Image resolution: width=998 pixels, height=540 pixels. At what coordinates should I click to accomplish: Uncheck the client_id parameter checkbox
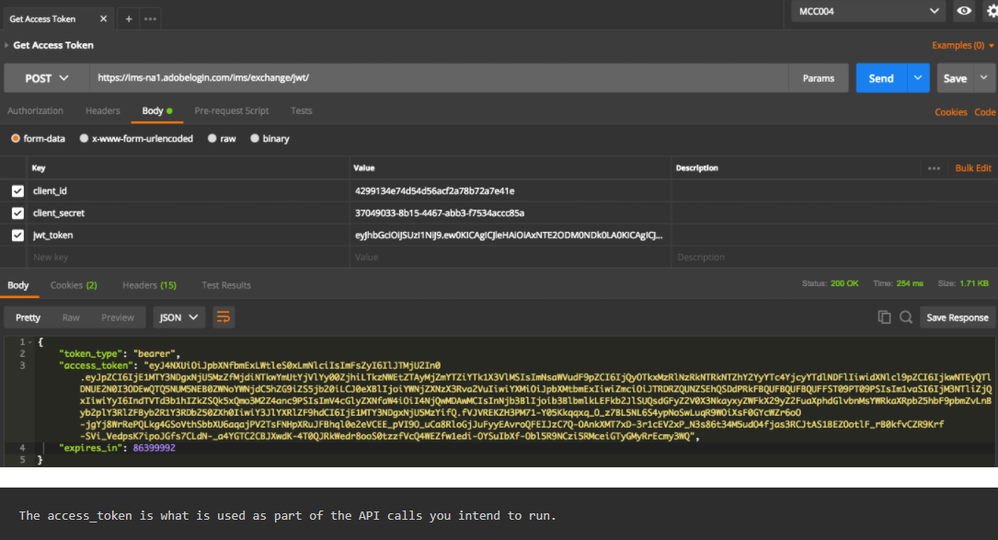pyautogui.click(x=17, y=190)
